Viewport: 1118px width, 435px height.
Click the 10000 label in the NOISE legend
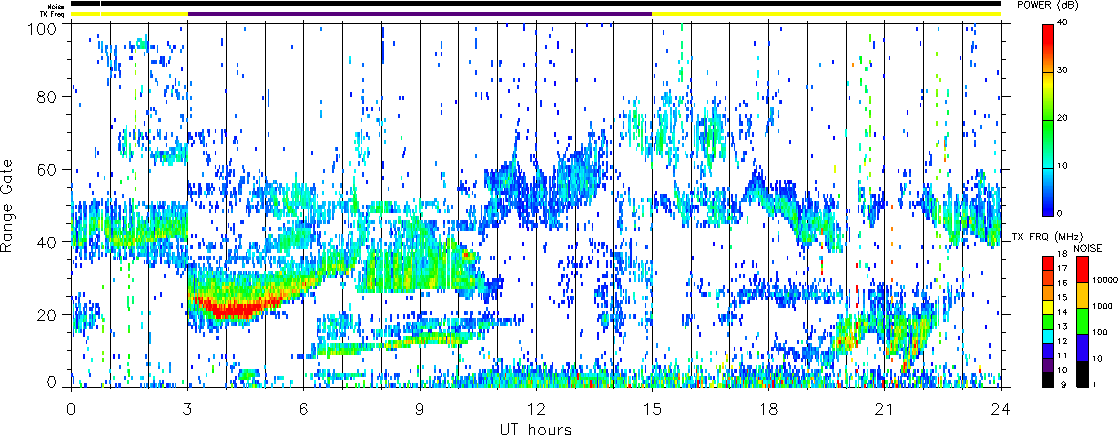coord(1105,280)
